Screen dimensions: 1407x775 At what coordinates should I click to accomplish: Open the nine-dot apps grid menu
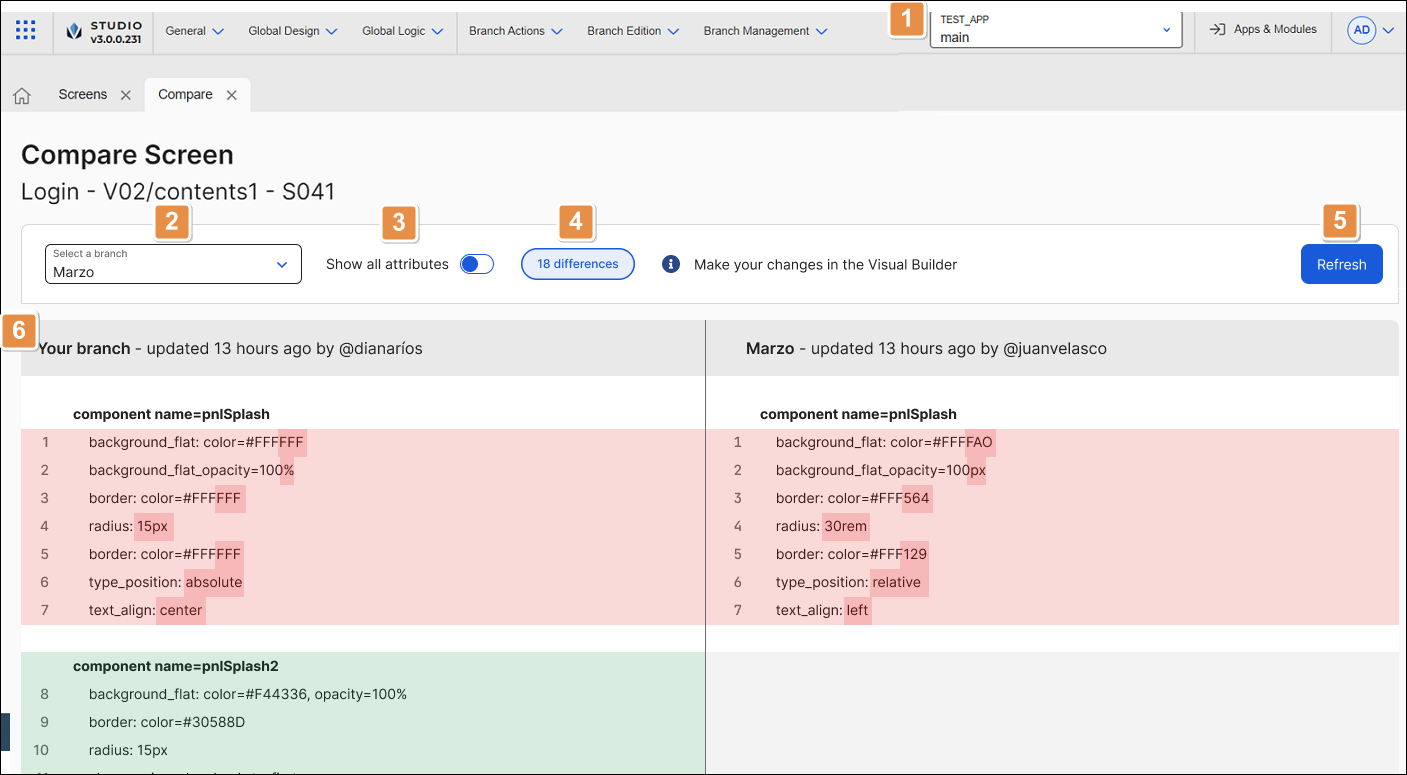tap(26, 30)
